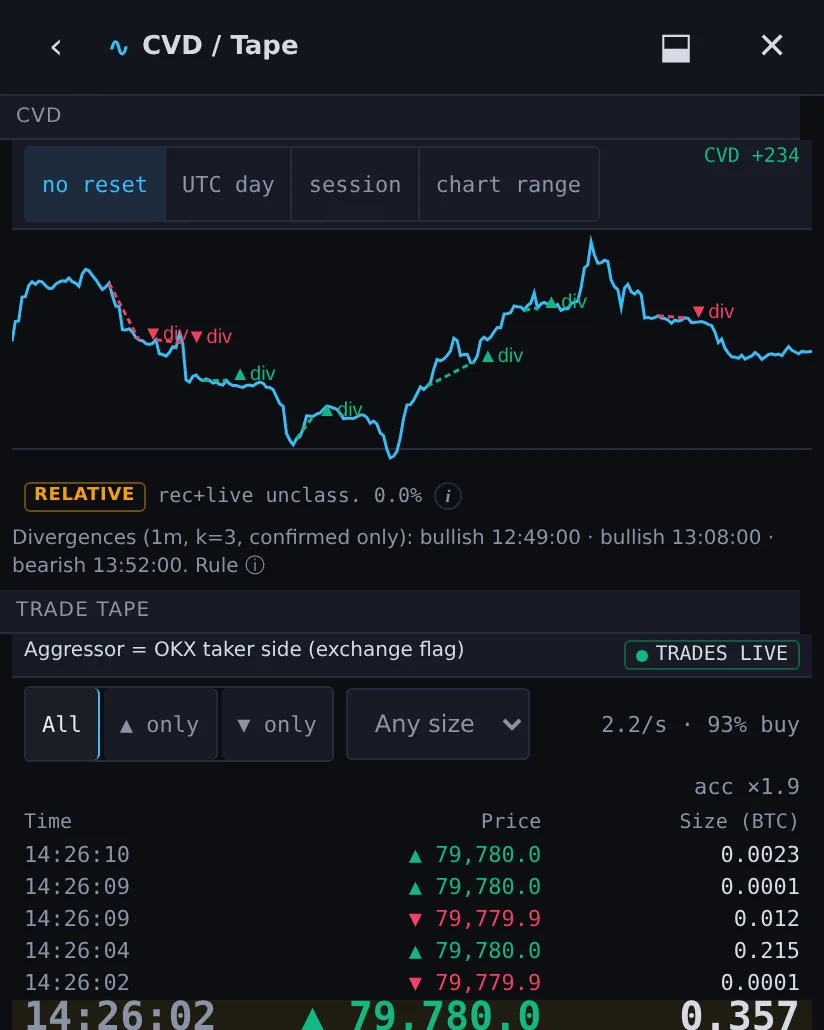Image resolution: width=824 pixels, height=1030 pixels.
Task: Click the bullish div marker at chart bottom
Action: [342, 410]
